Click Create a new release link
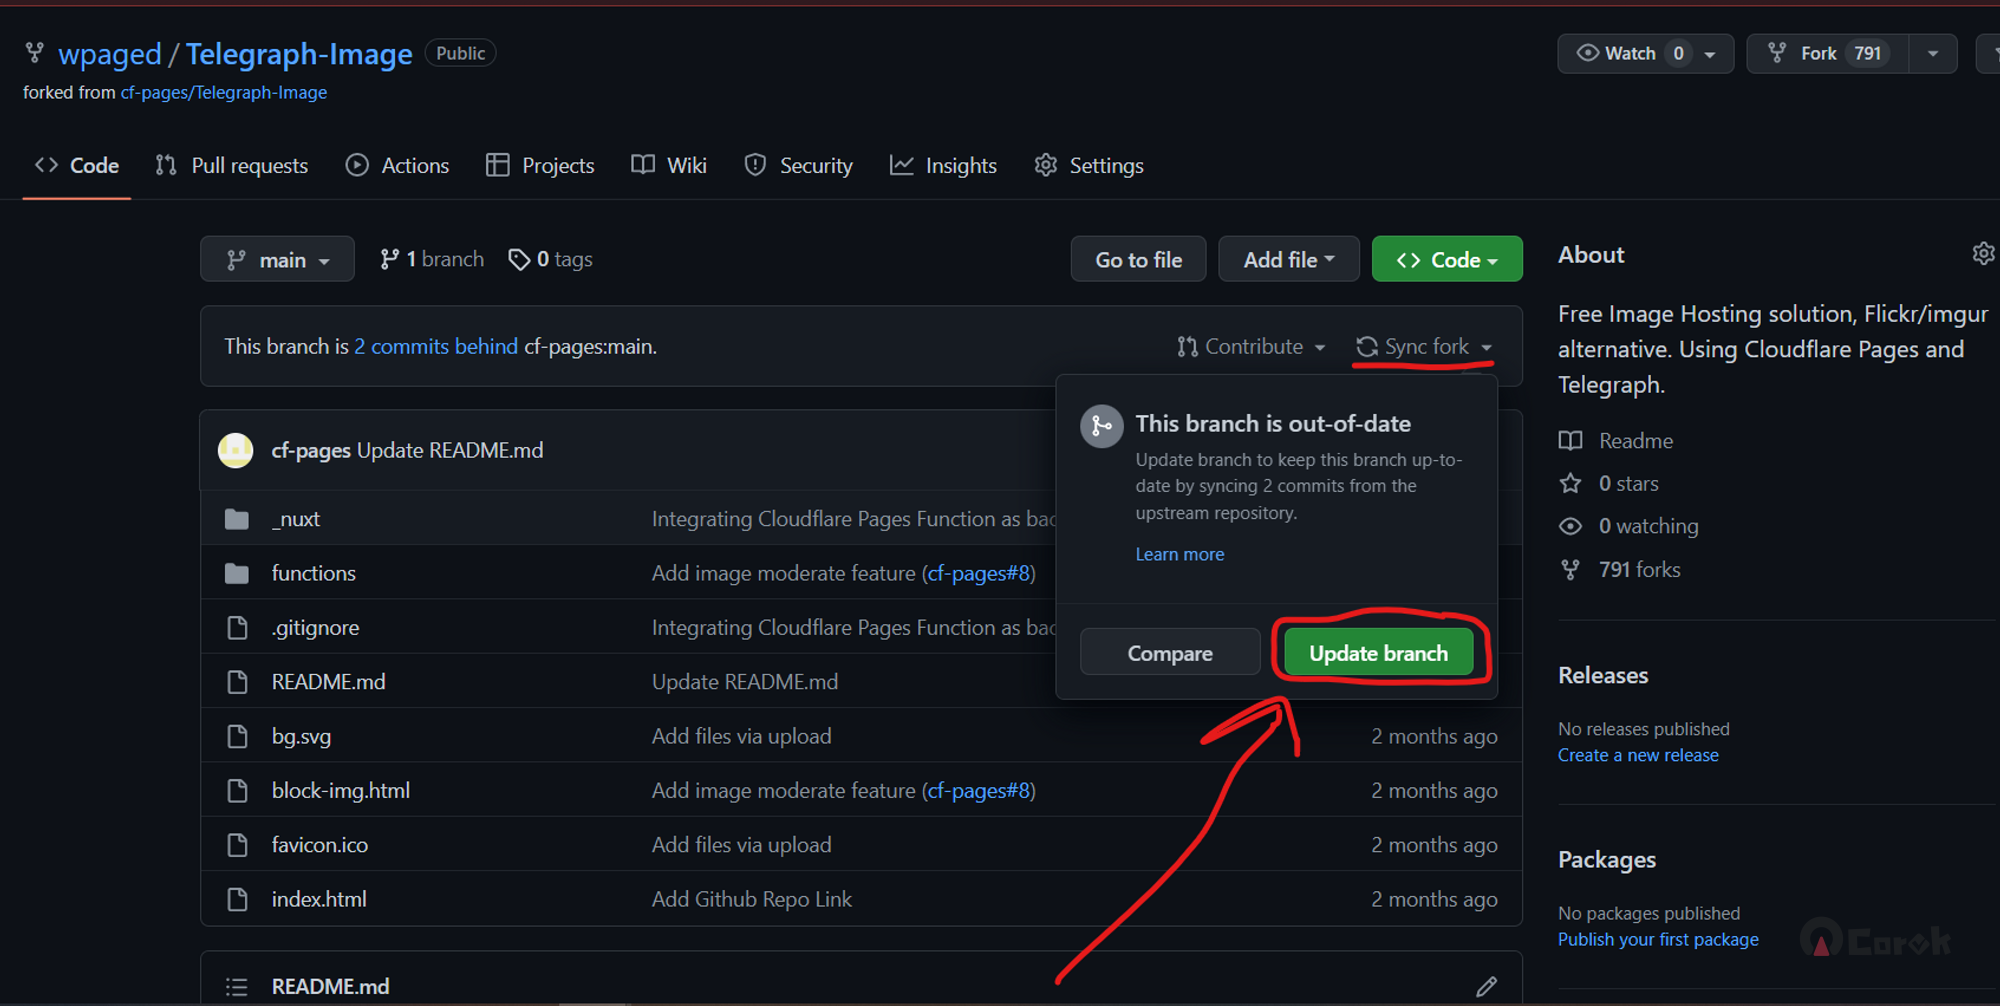This screenshot has width=2000, height=1006. (x=1637, y=756)
